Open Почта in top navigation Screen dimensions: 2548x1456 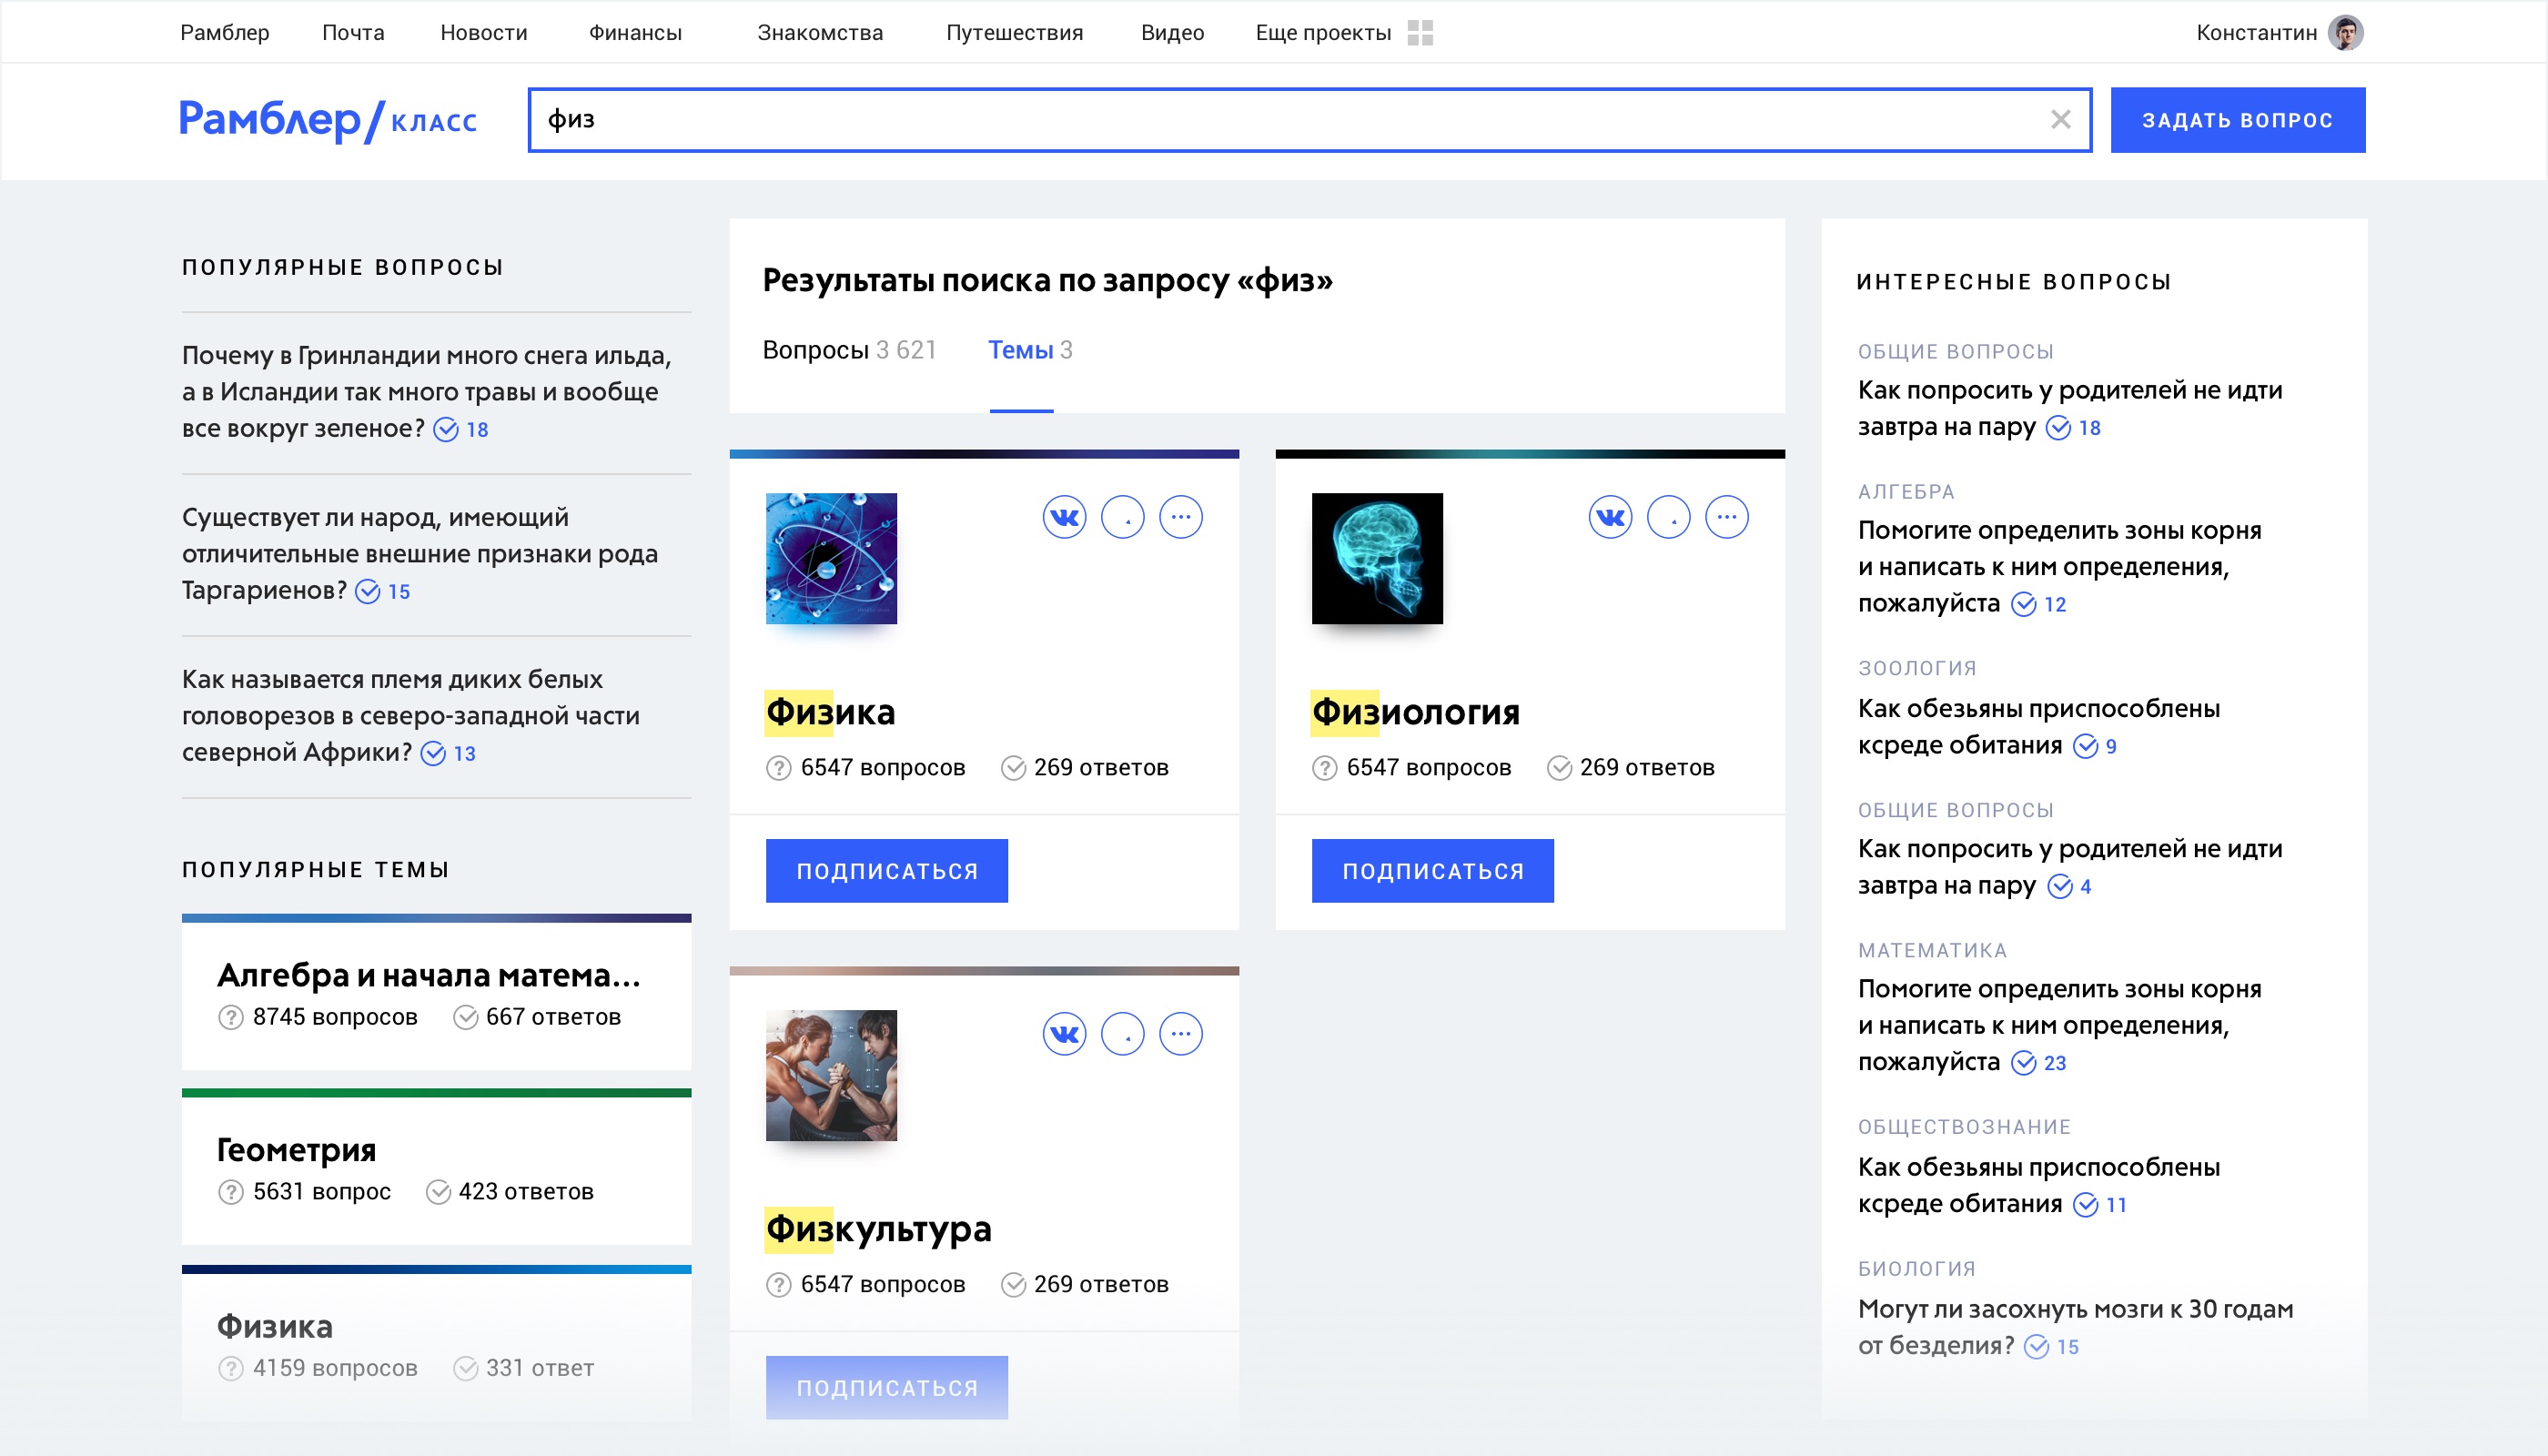click(353, 33)
